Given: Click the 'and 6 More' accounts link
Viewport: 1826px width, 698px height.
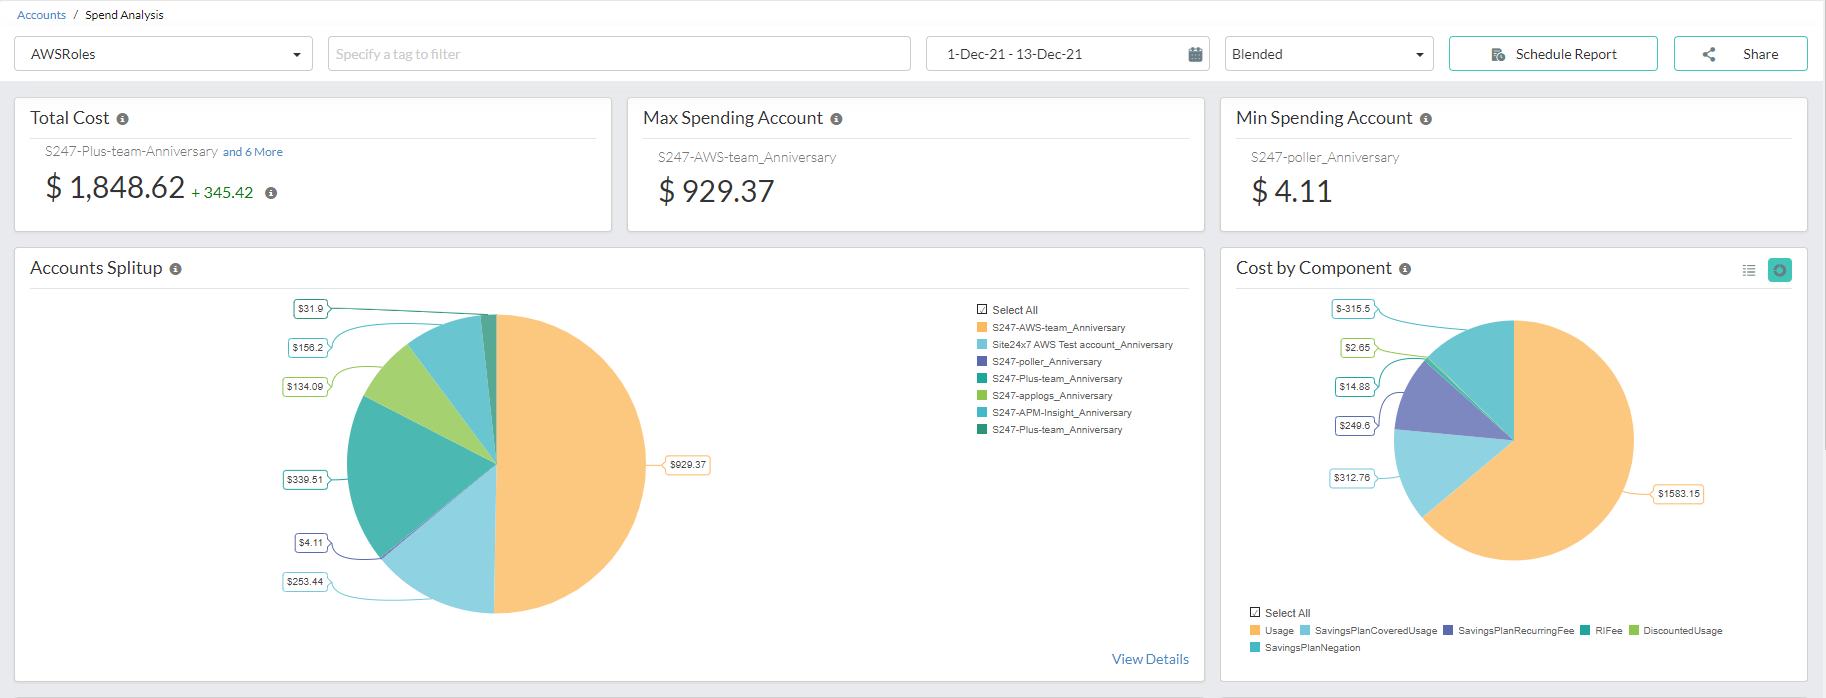Looking at the screenshot, I should click(x=253, y=152).
